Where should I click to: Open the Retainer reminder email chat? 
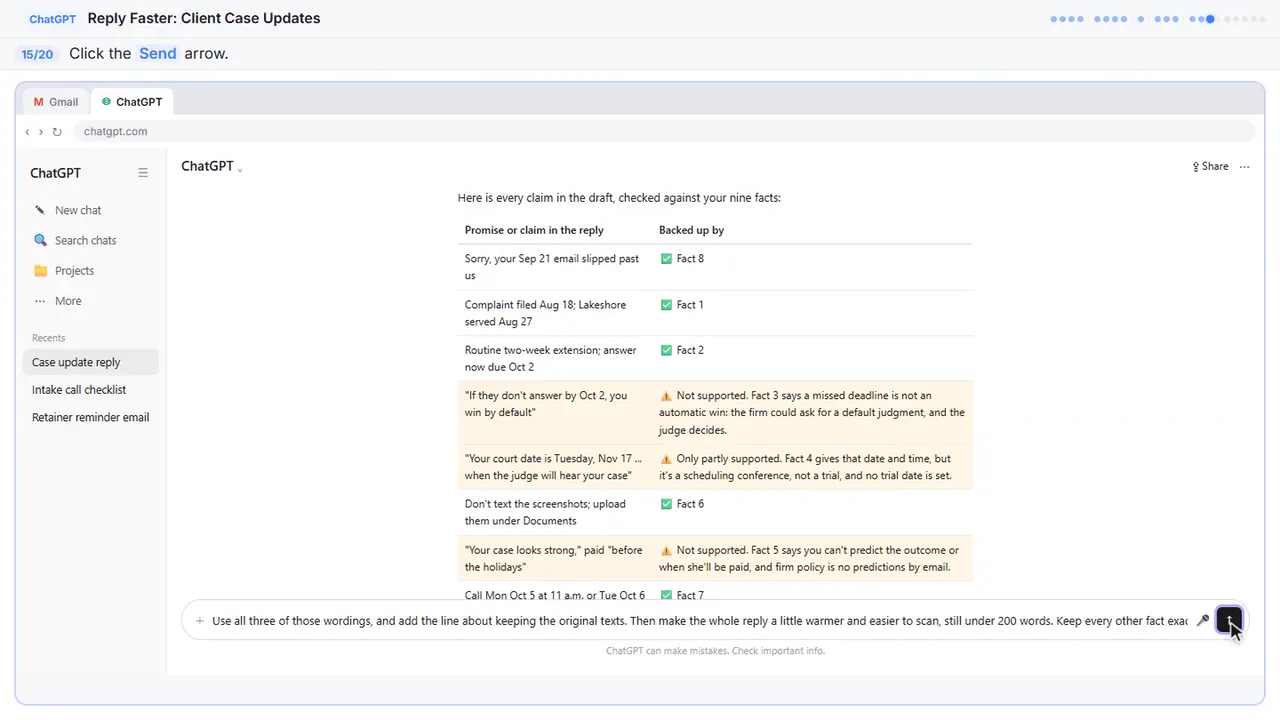point(90,417)
